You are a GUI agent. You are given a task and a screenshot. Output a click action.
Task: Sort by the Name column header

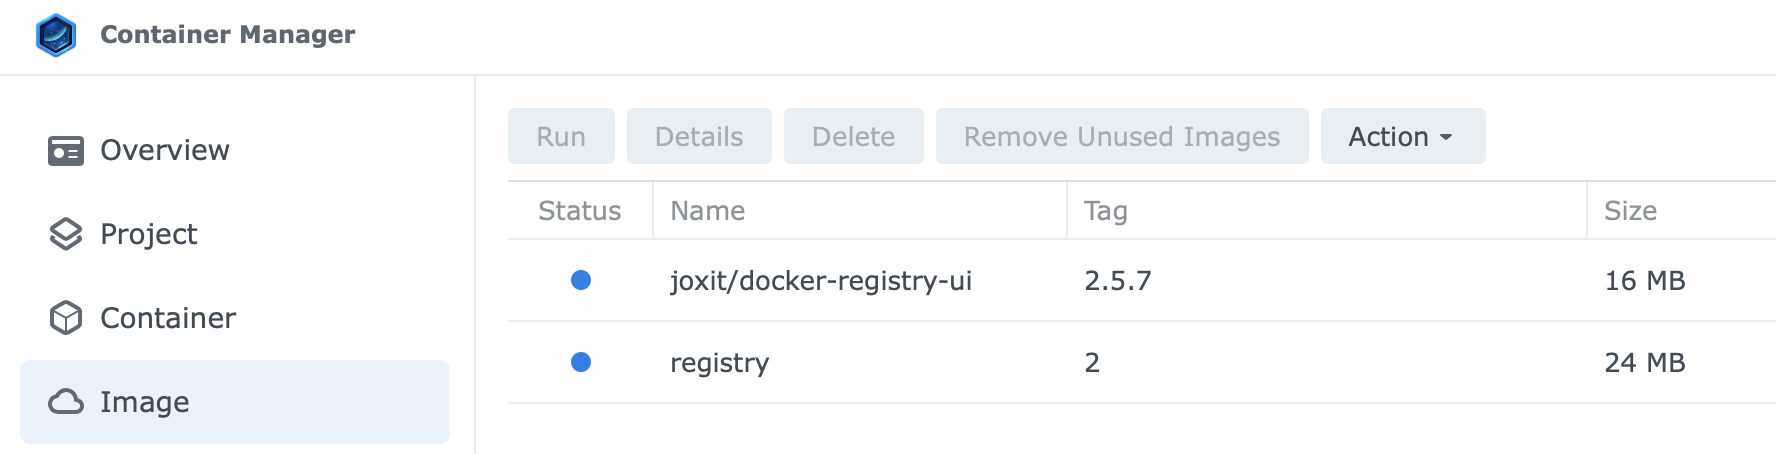click(x=860, y=211)
